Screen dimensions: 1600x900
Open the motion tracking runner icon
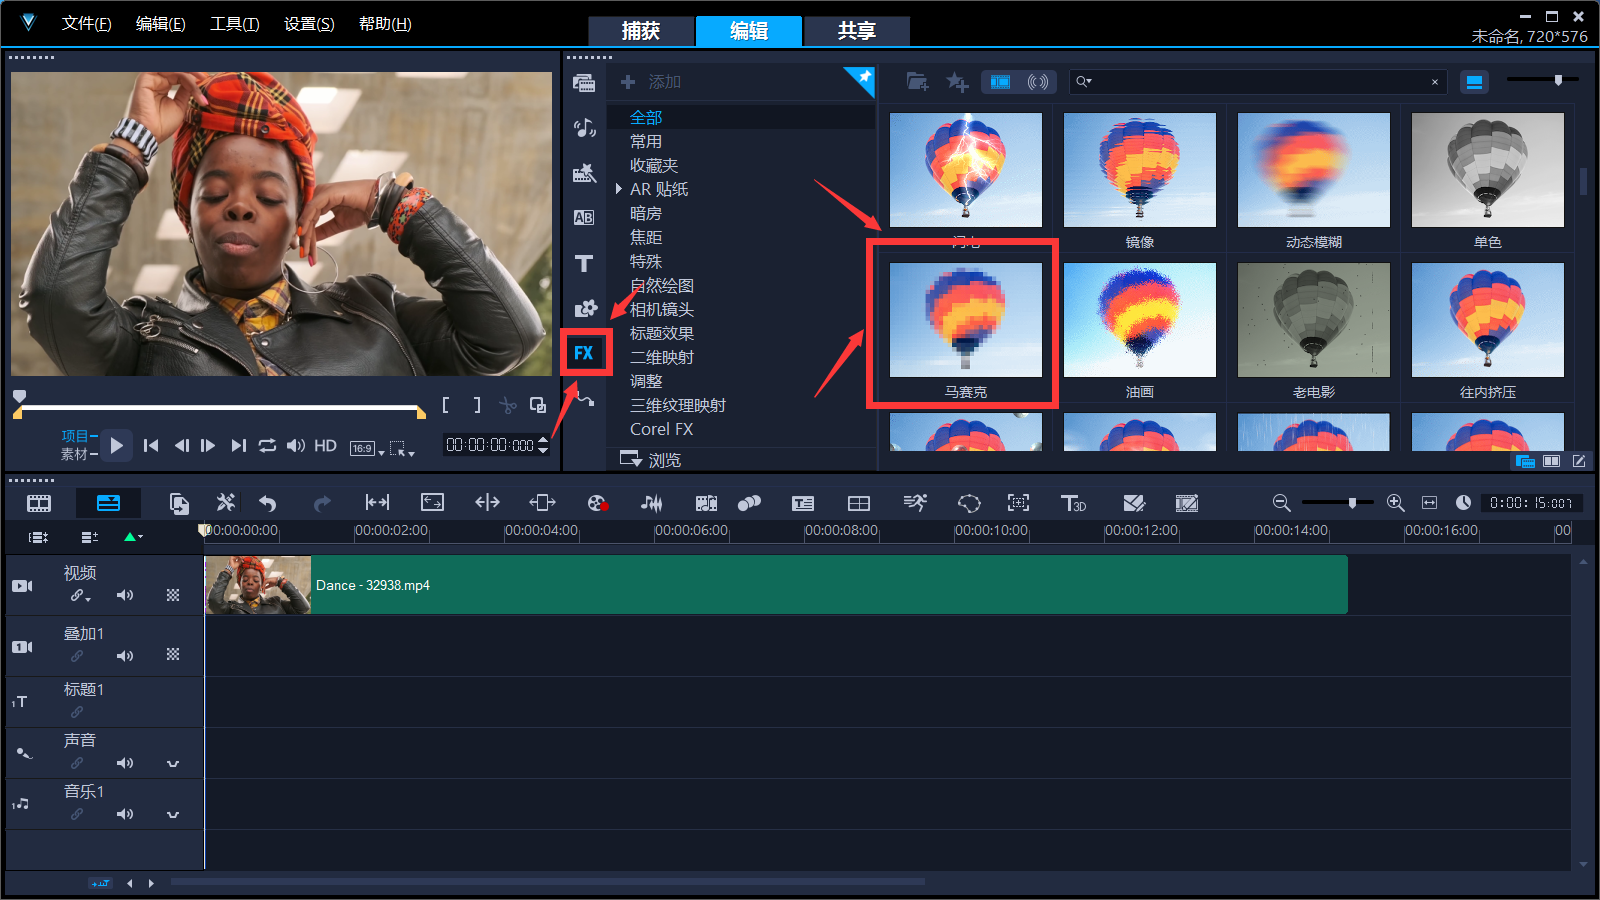pos(915,503)
